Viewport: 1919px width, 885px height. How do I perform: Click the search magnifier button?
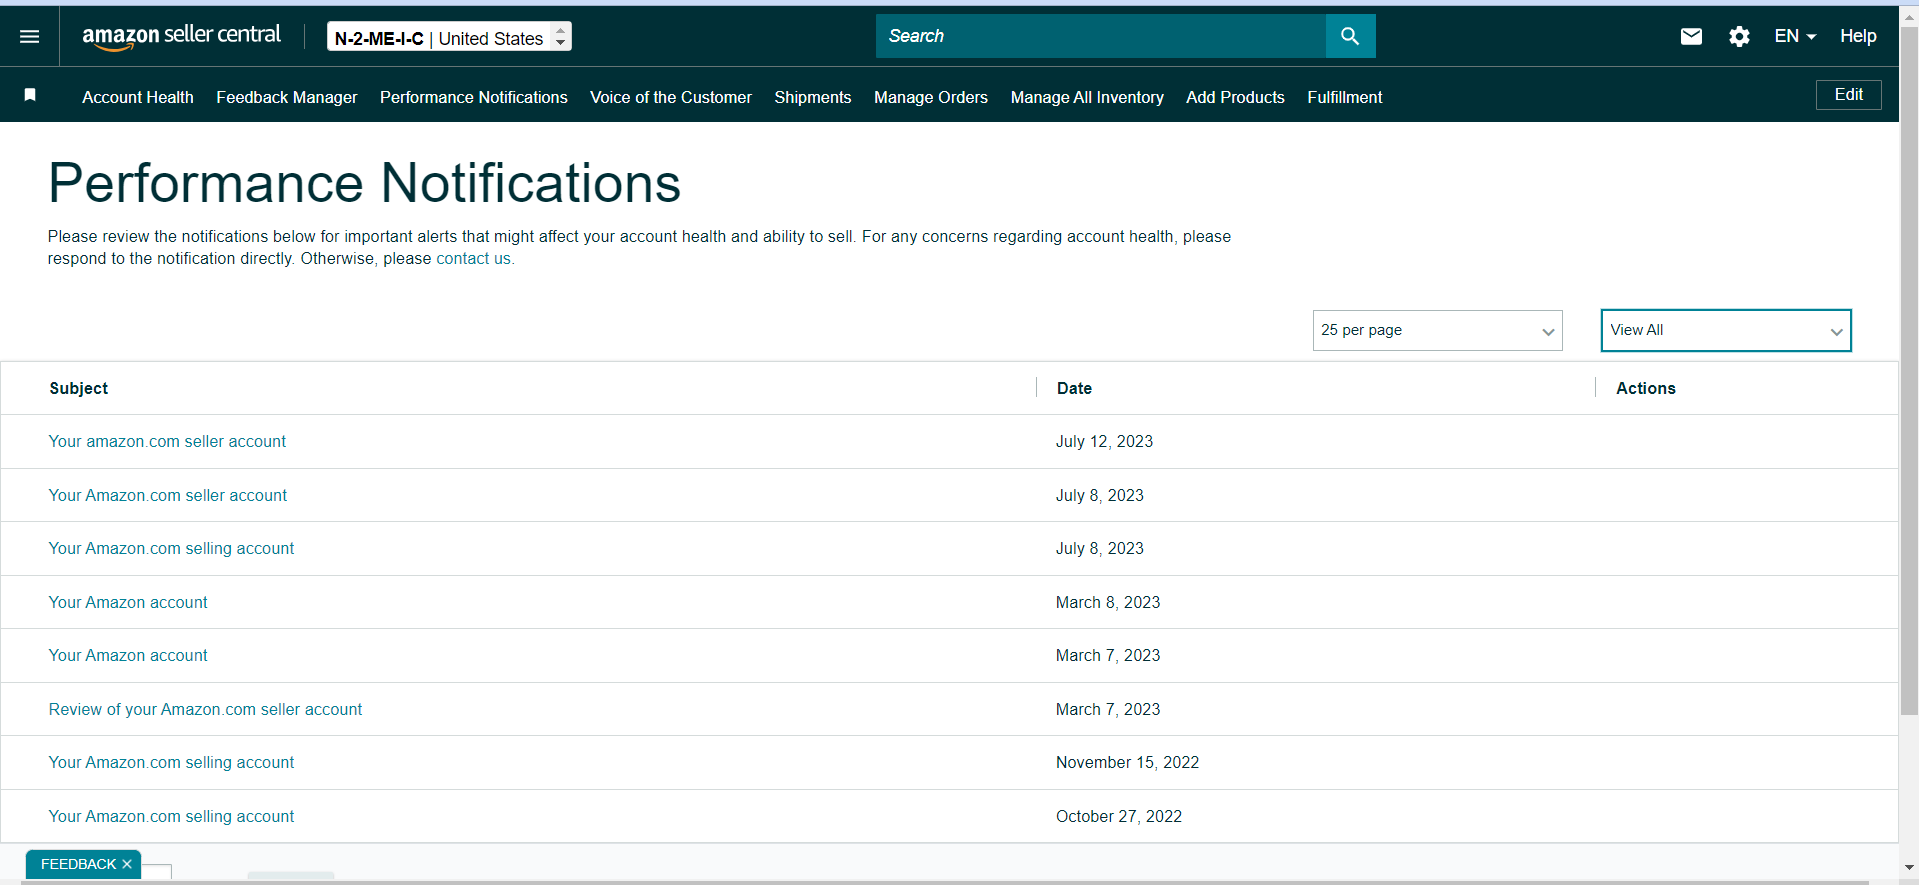pos(1350,36)
